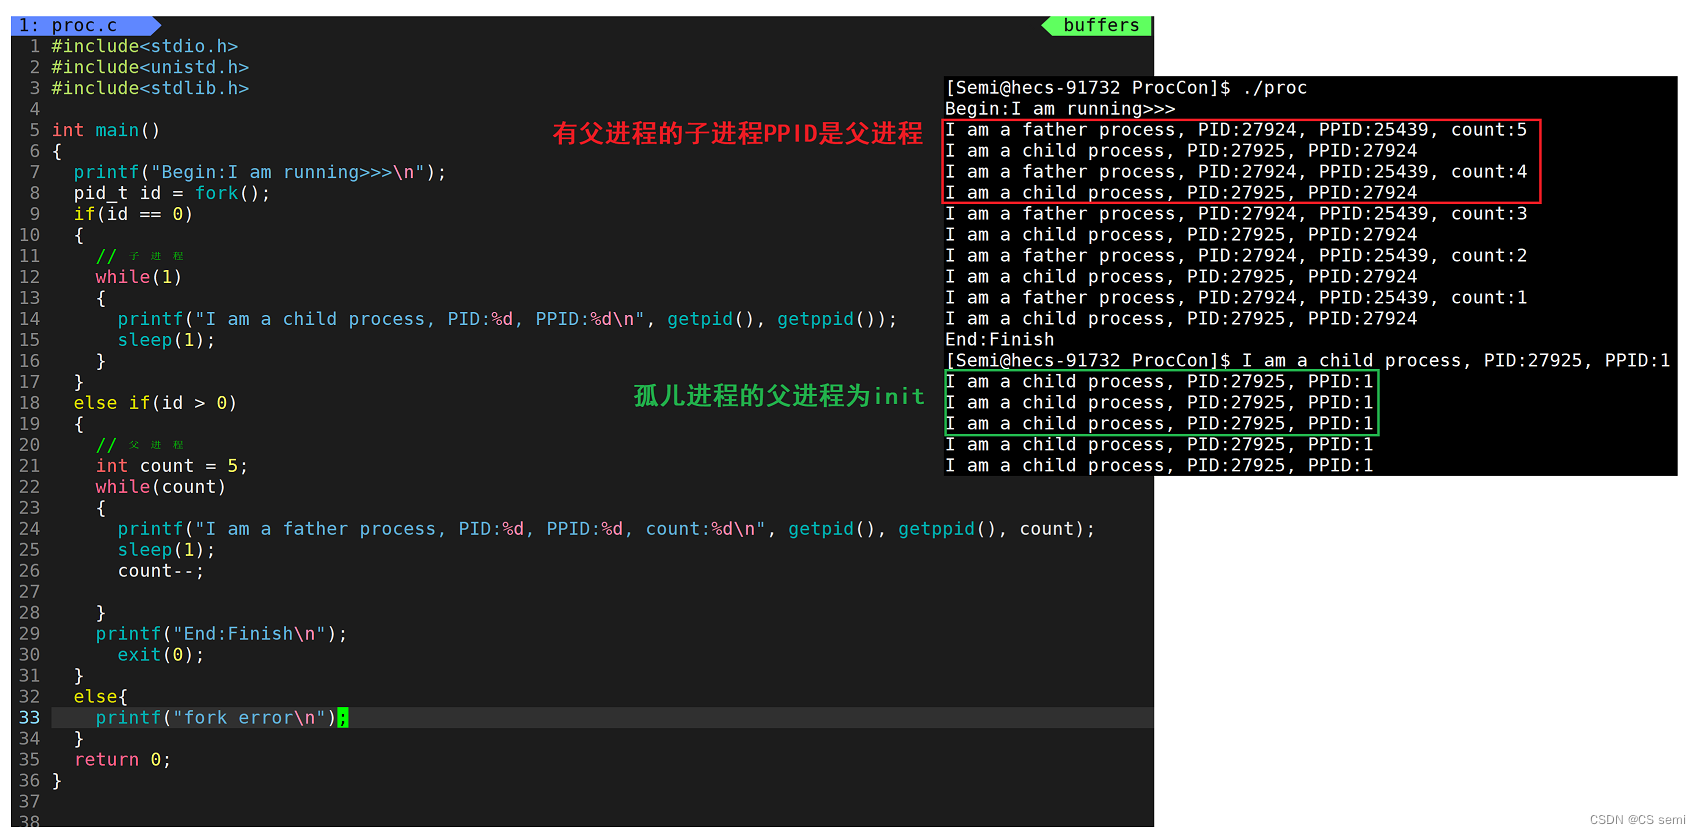Click '#include<unistd.h>' on line 2
The height and width of the screenshot is (834, 1701).
point(150,67)
